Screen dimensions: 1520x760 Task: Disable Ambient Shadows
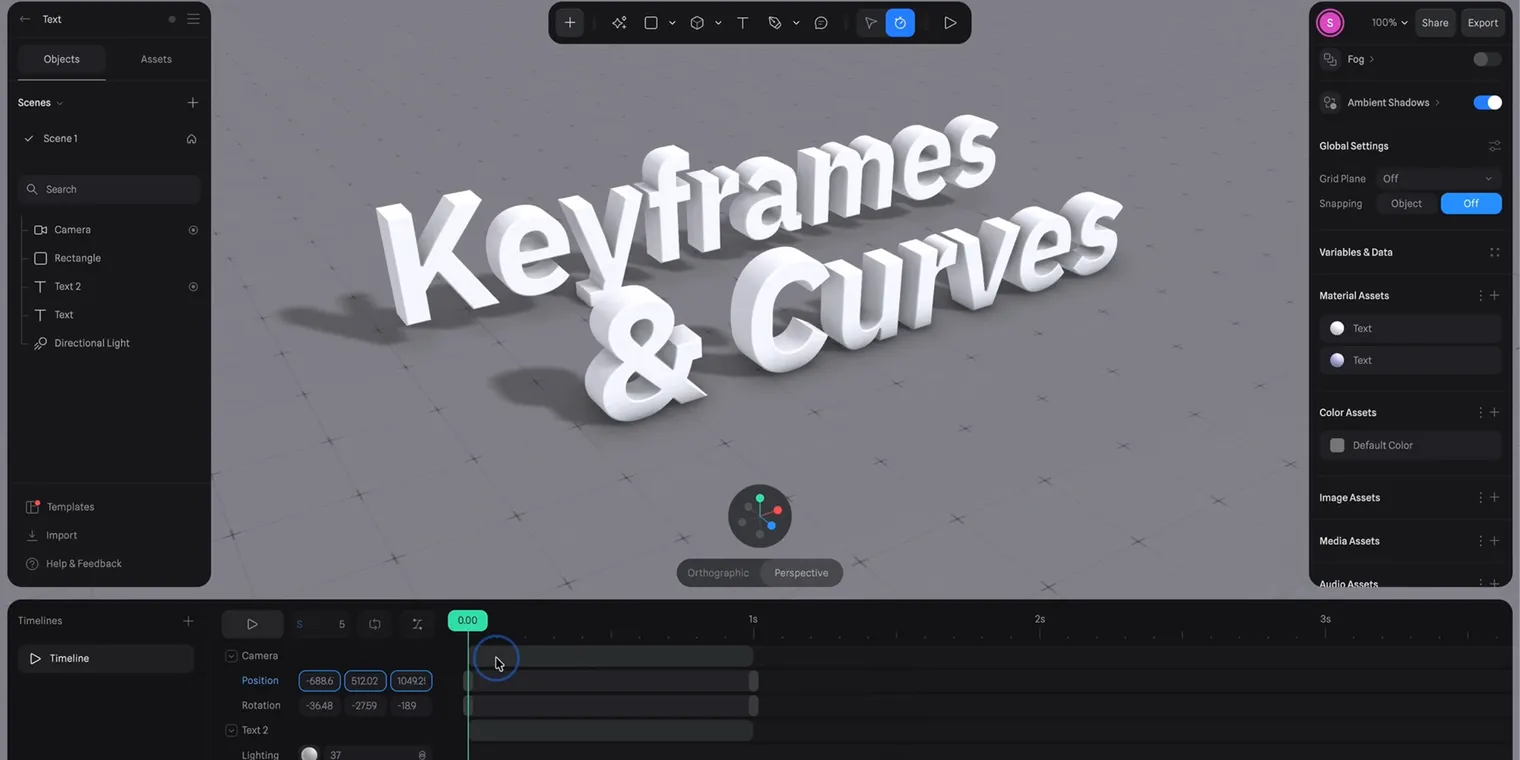click(1487, 102)
